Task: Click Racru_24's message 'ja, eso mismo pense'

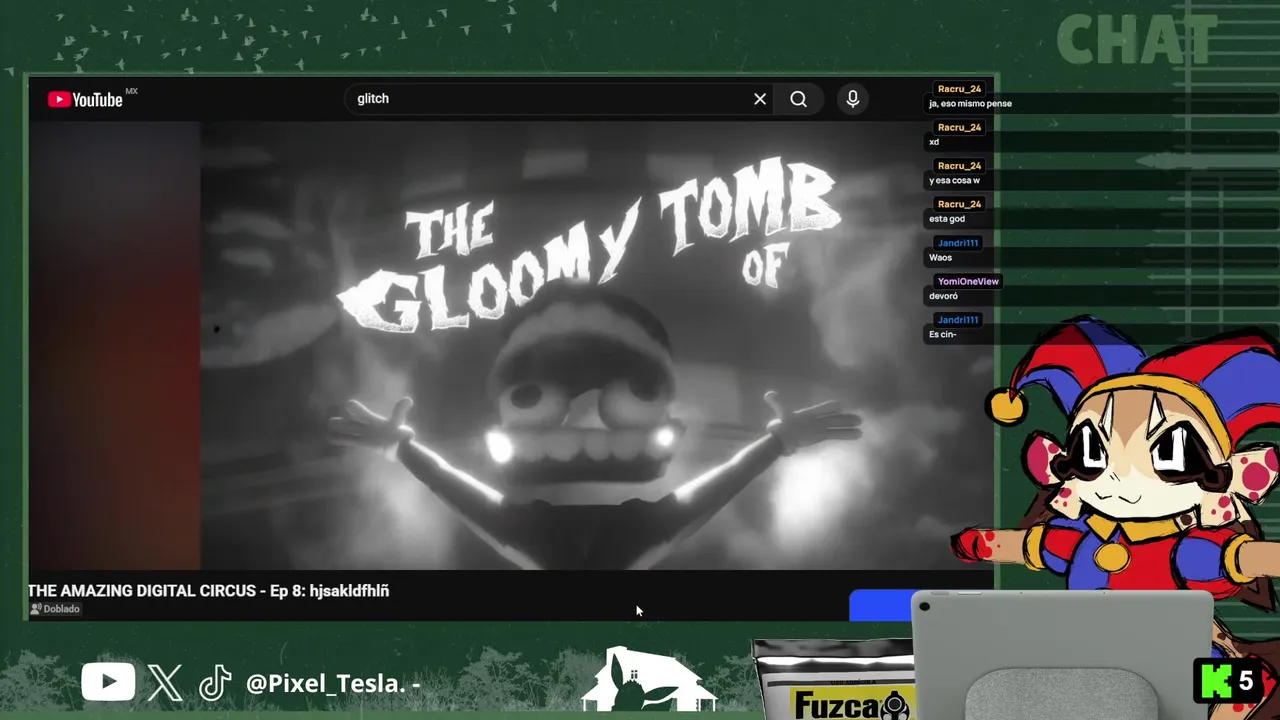Action: (970, 104)
